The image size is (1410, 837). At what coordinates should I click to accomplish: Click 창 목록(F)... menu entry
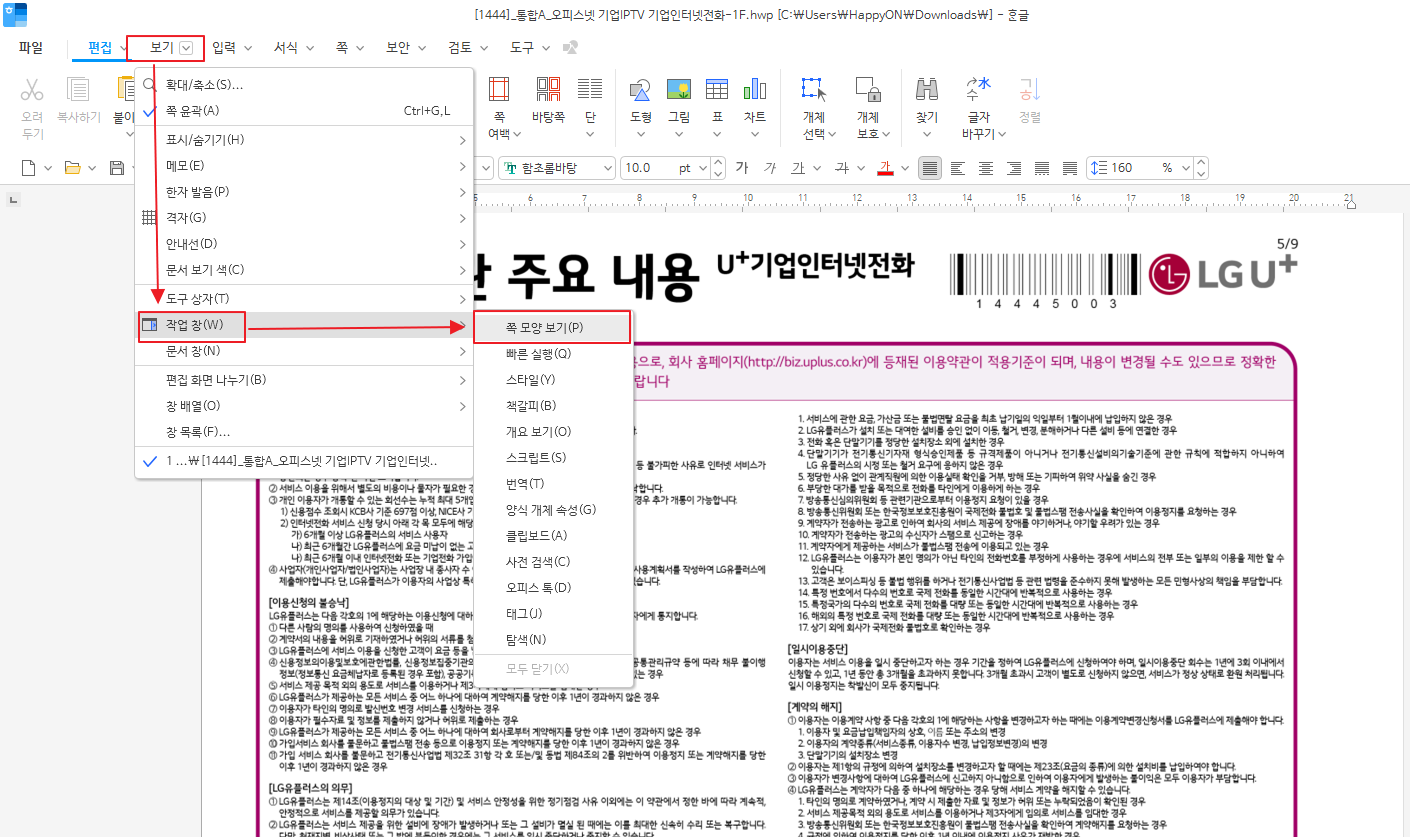305,432
